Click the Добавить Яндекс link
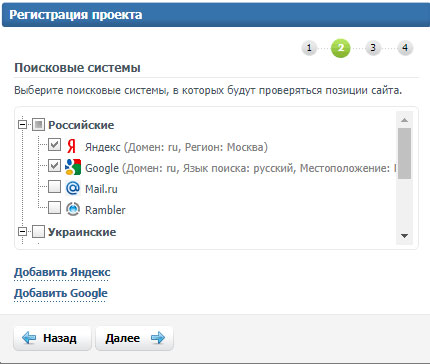 pos(62,272)
